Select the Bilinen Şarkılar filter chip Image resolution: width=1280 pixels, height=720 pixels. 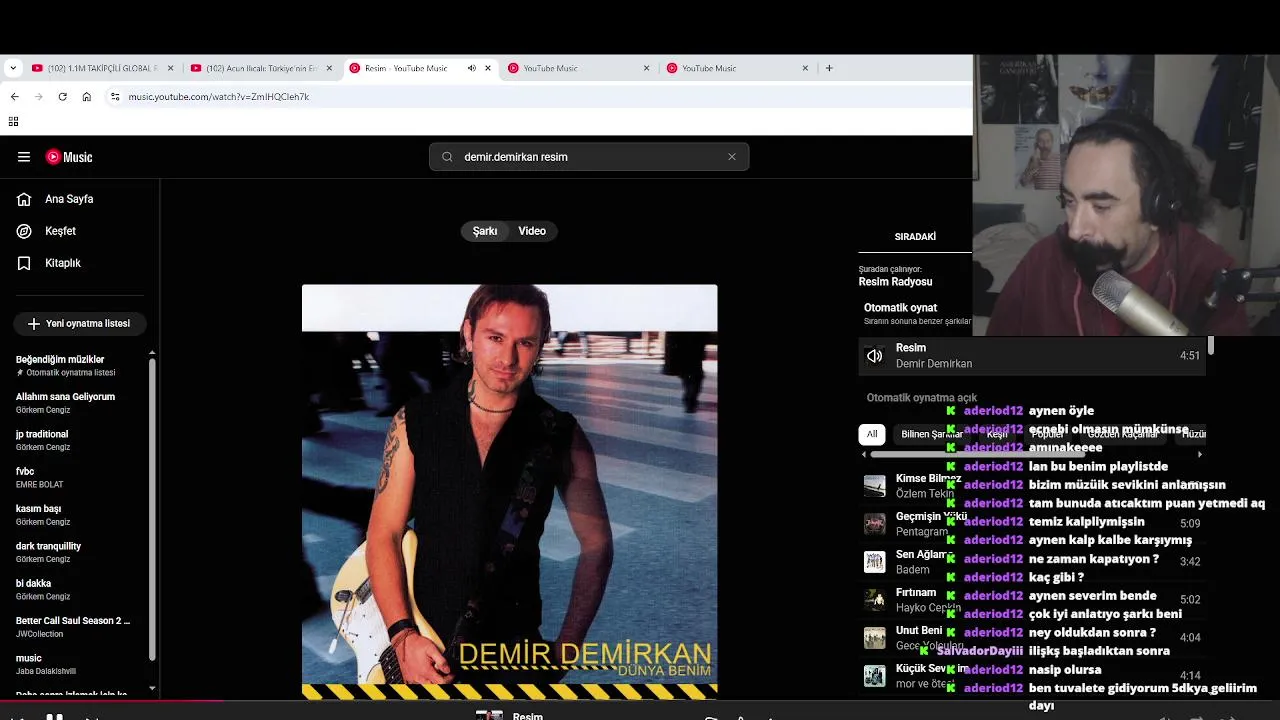coord(931,434)
